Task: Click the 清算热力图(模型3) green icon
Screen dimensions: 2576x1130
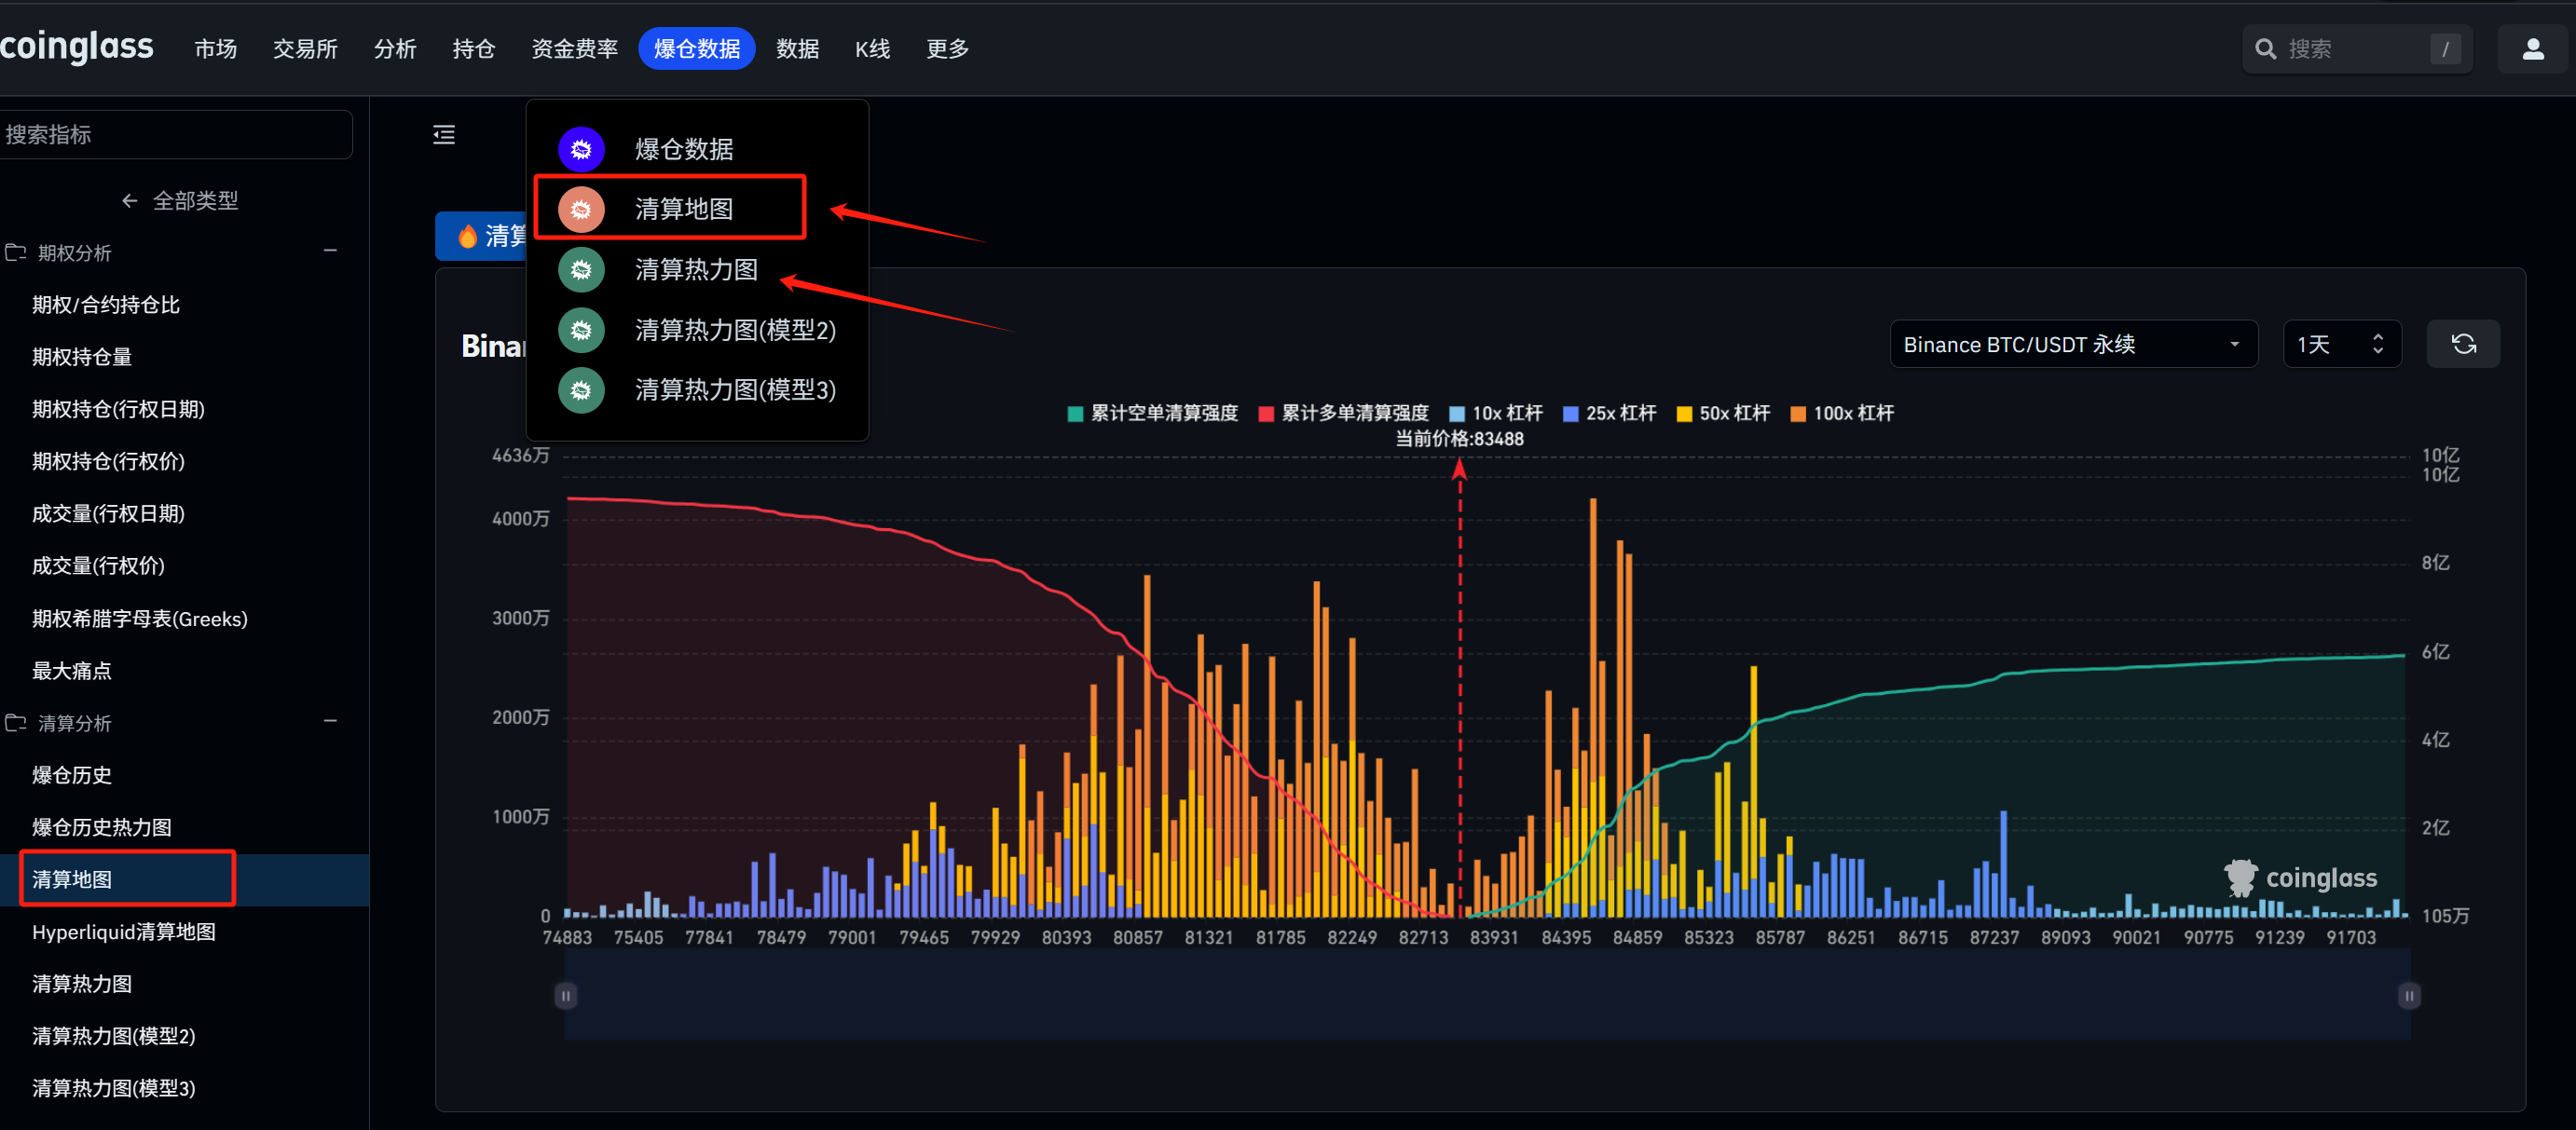Action: point(581,390)
